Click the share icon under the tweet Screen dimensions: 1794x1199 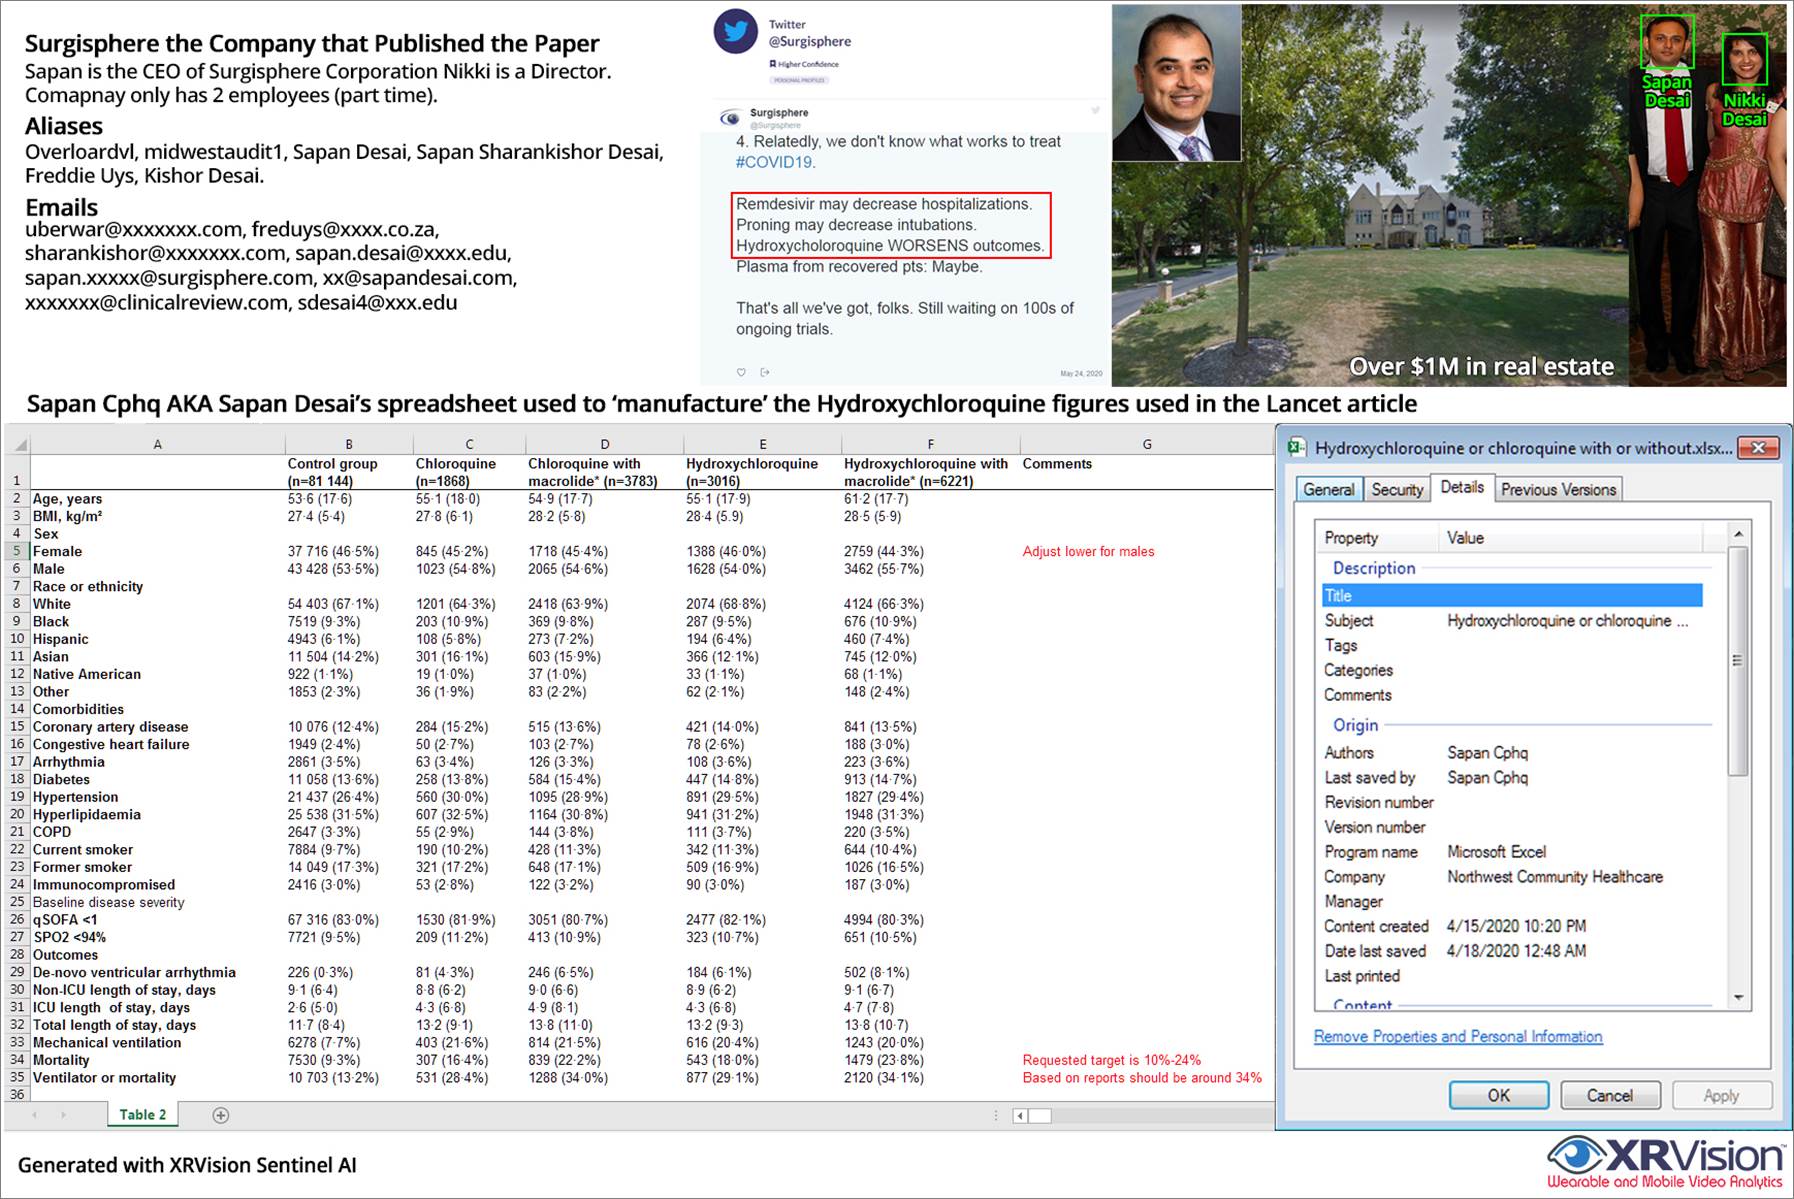pyautogui.click(x=765, y=372)
